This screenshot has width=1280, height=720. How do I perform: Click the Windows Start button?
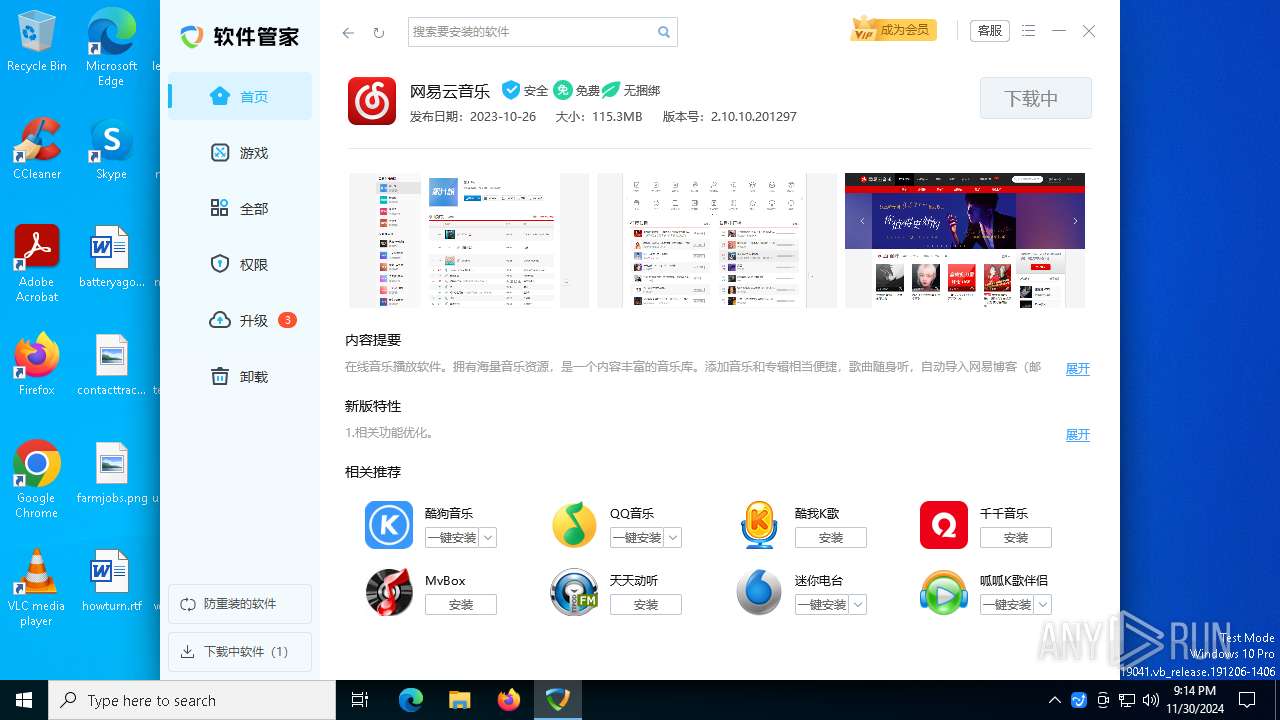pos(24,700)
